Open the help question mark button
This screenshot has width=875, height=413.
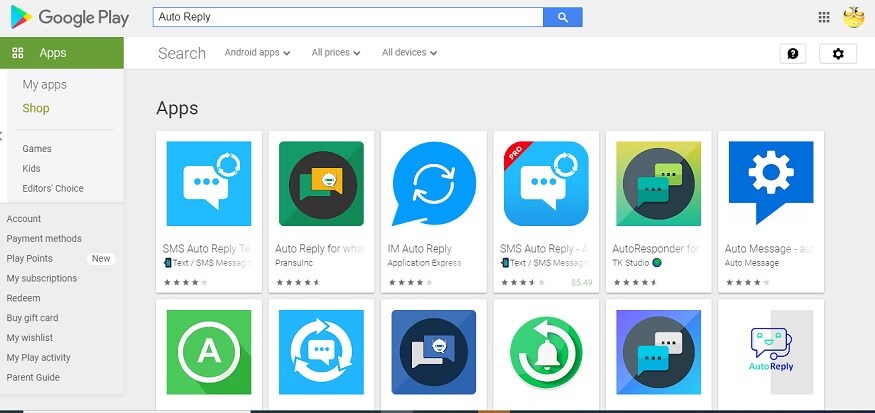[792, 54]
